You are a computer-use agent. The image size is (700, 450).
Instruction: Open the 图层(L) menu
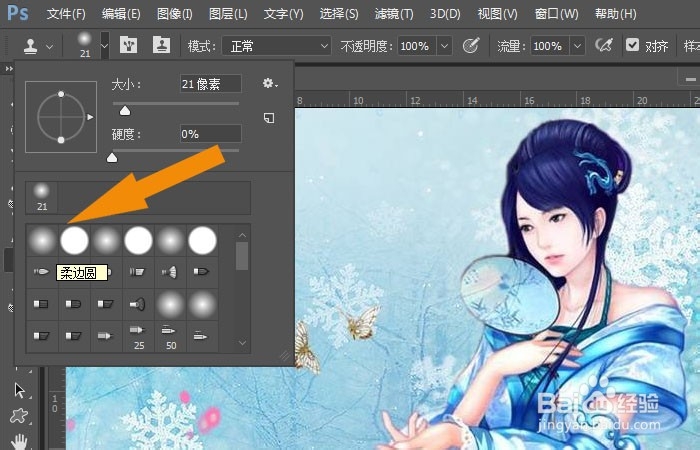point(228,14)
